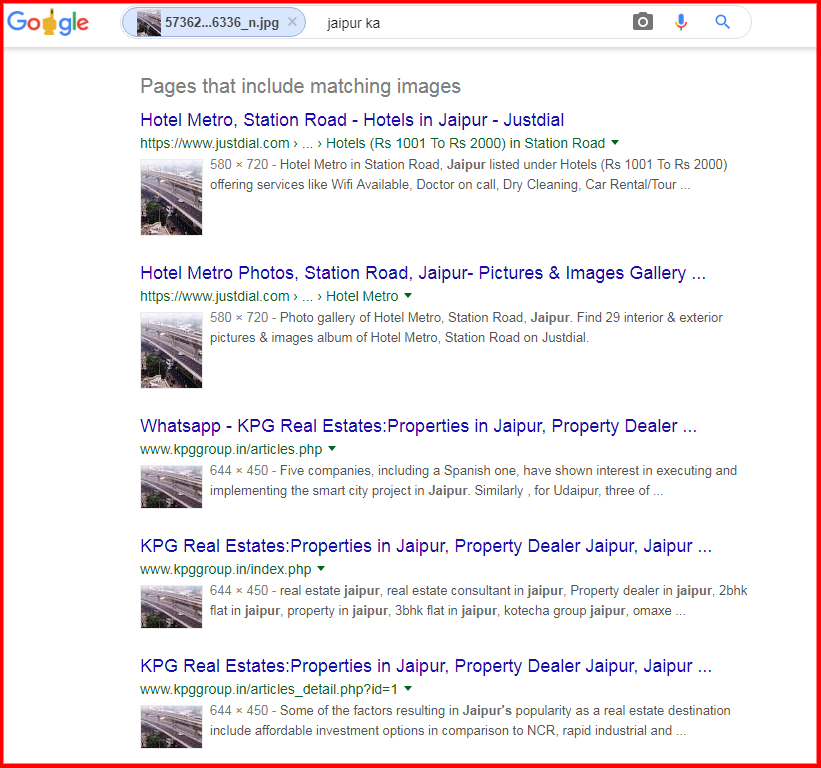Expand dropdown arrow after 'Hotels (Rs 1001 To Rs 2000) in Station Road'
Screen dimensions: 821x768
tap(615, 142)
